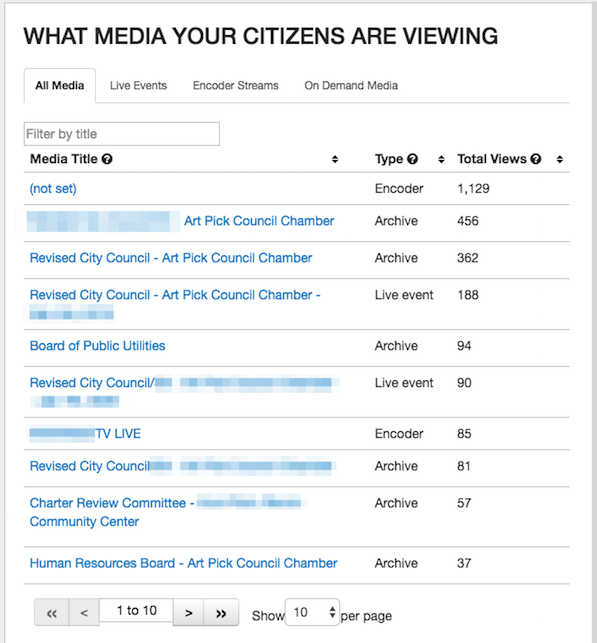The image size is (597, 643).
Task: Go to the previous page of results
Action: [x=84, y=613]
